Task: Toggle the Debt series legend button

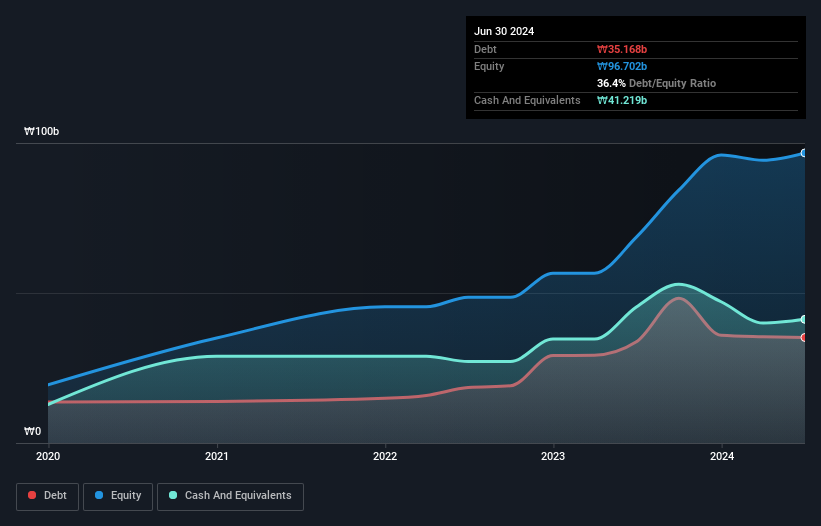Action: tap(47, 496)
